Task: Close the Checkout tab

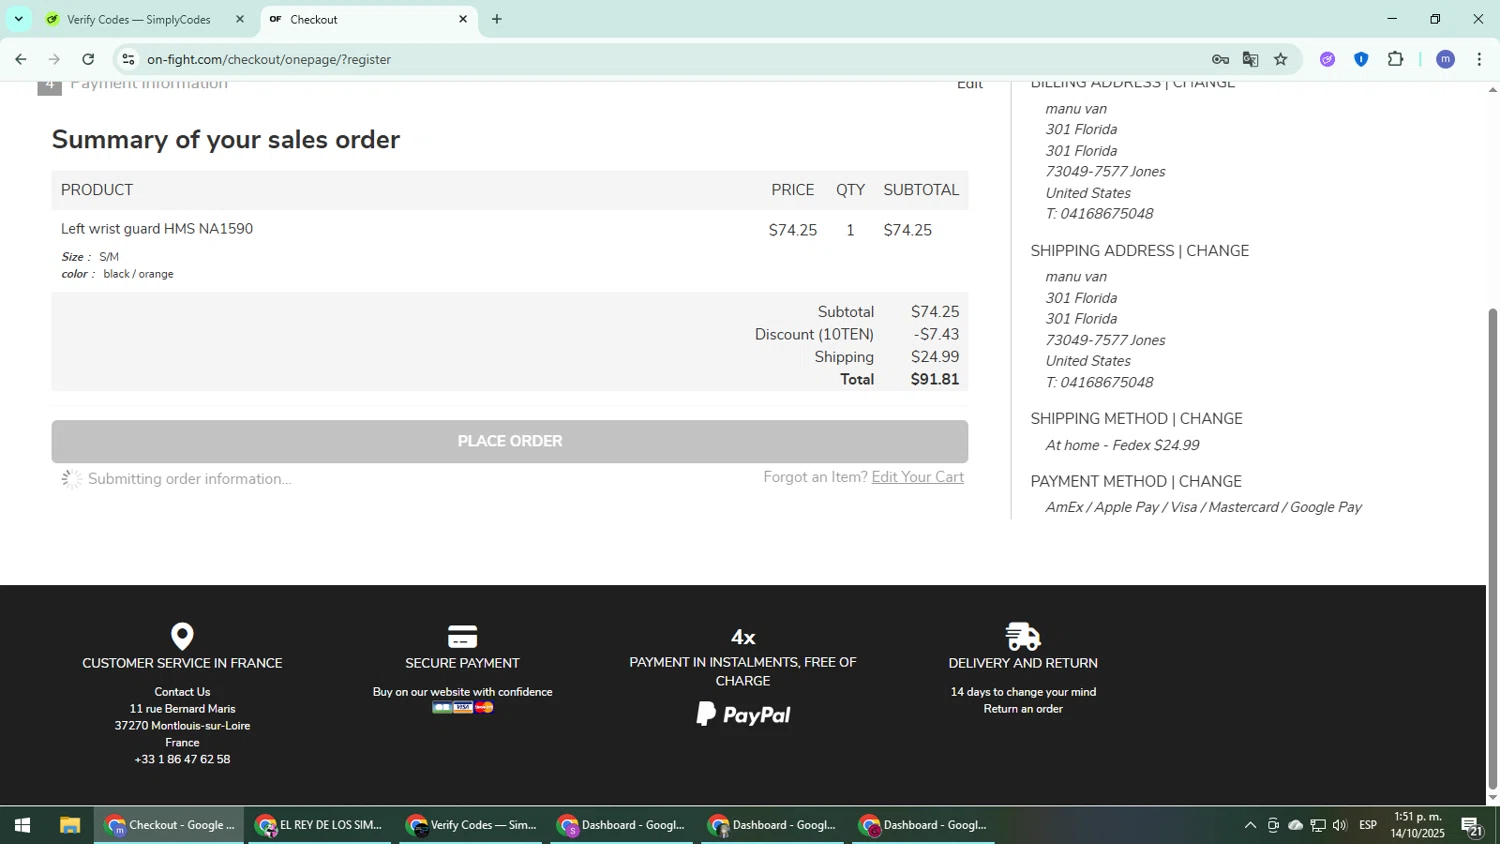Action: (x=463, y=19)
